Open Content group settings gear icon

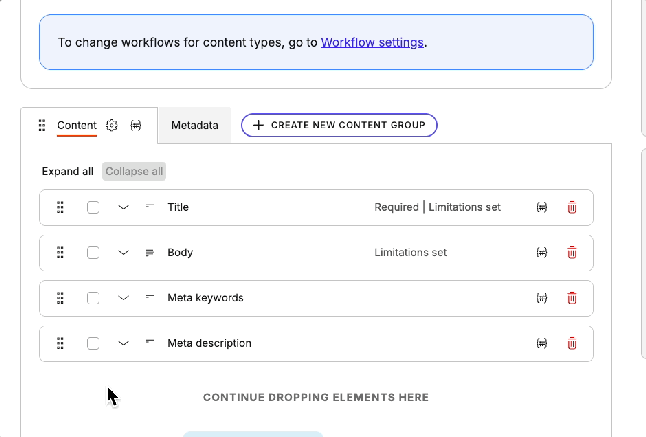point(112,125)
